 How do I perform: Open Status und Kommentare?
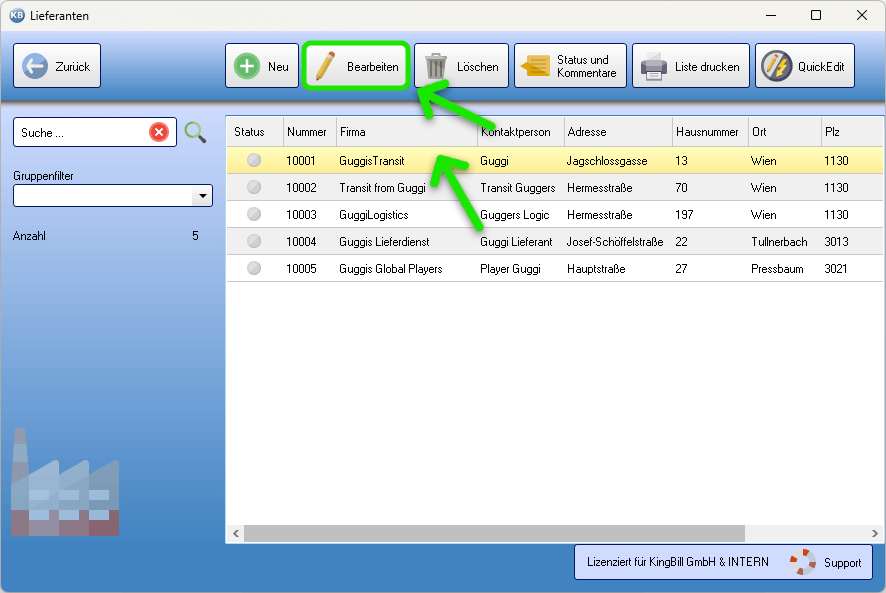570,66
